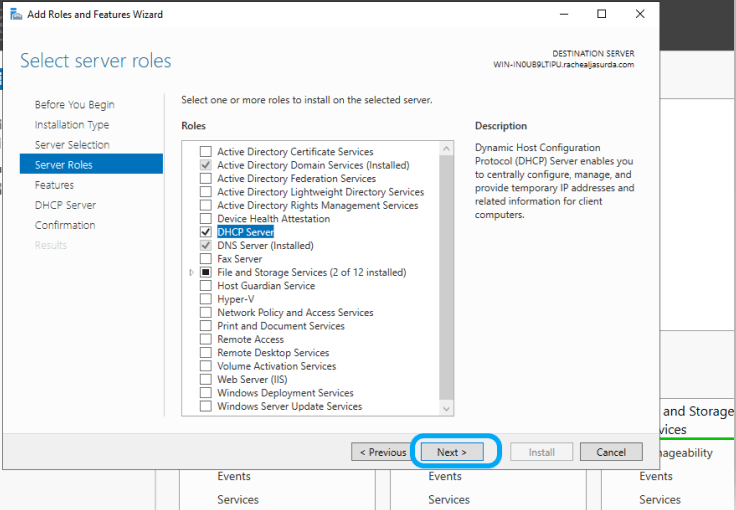Check Remote Desktop Services role

pos(206,352)
